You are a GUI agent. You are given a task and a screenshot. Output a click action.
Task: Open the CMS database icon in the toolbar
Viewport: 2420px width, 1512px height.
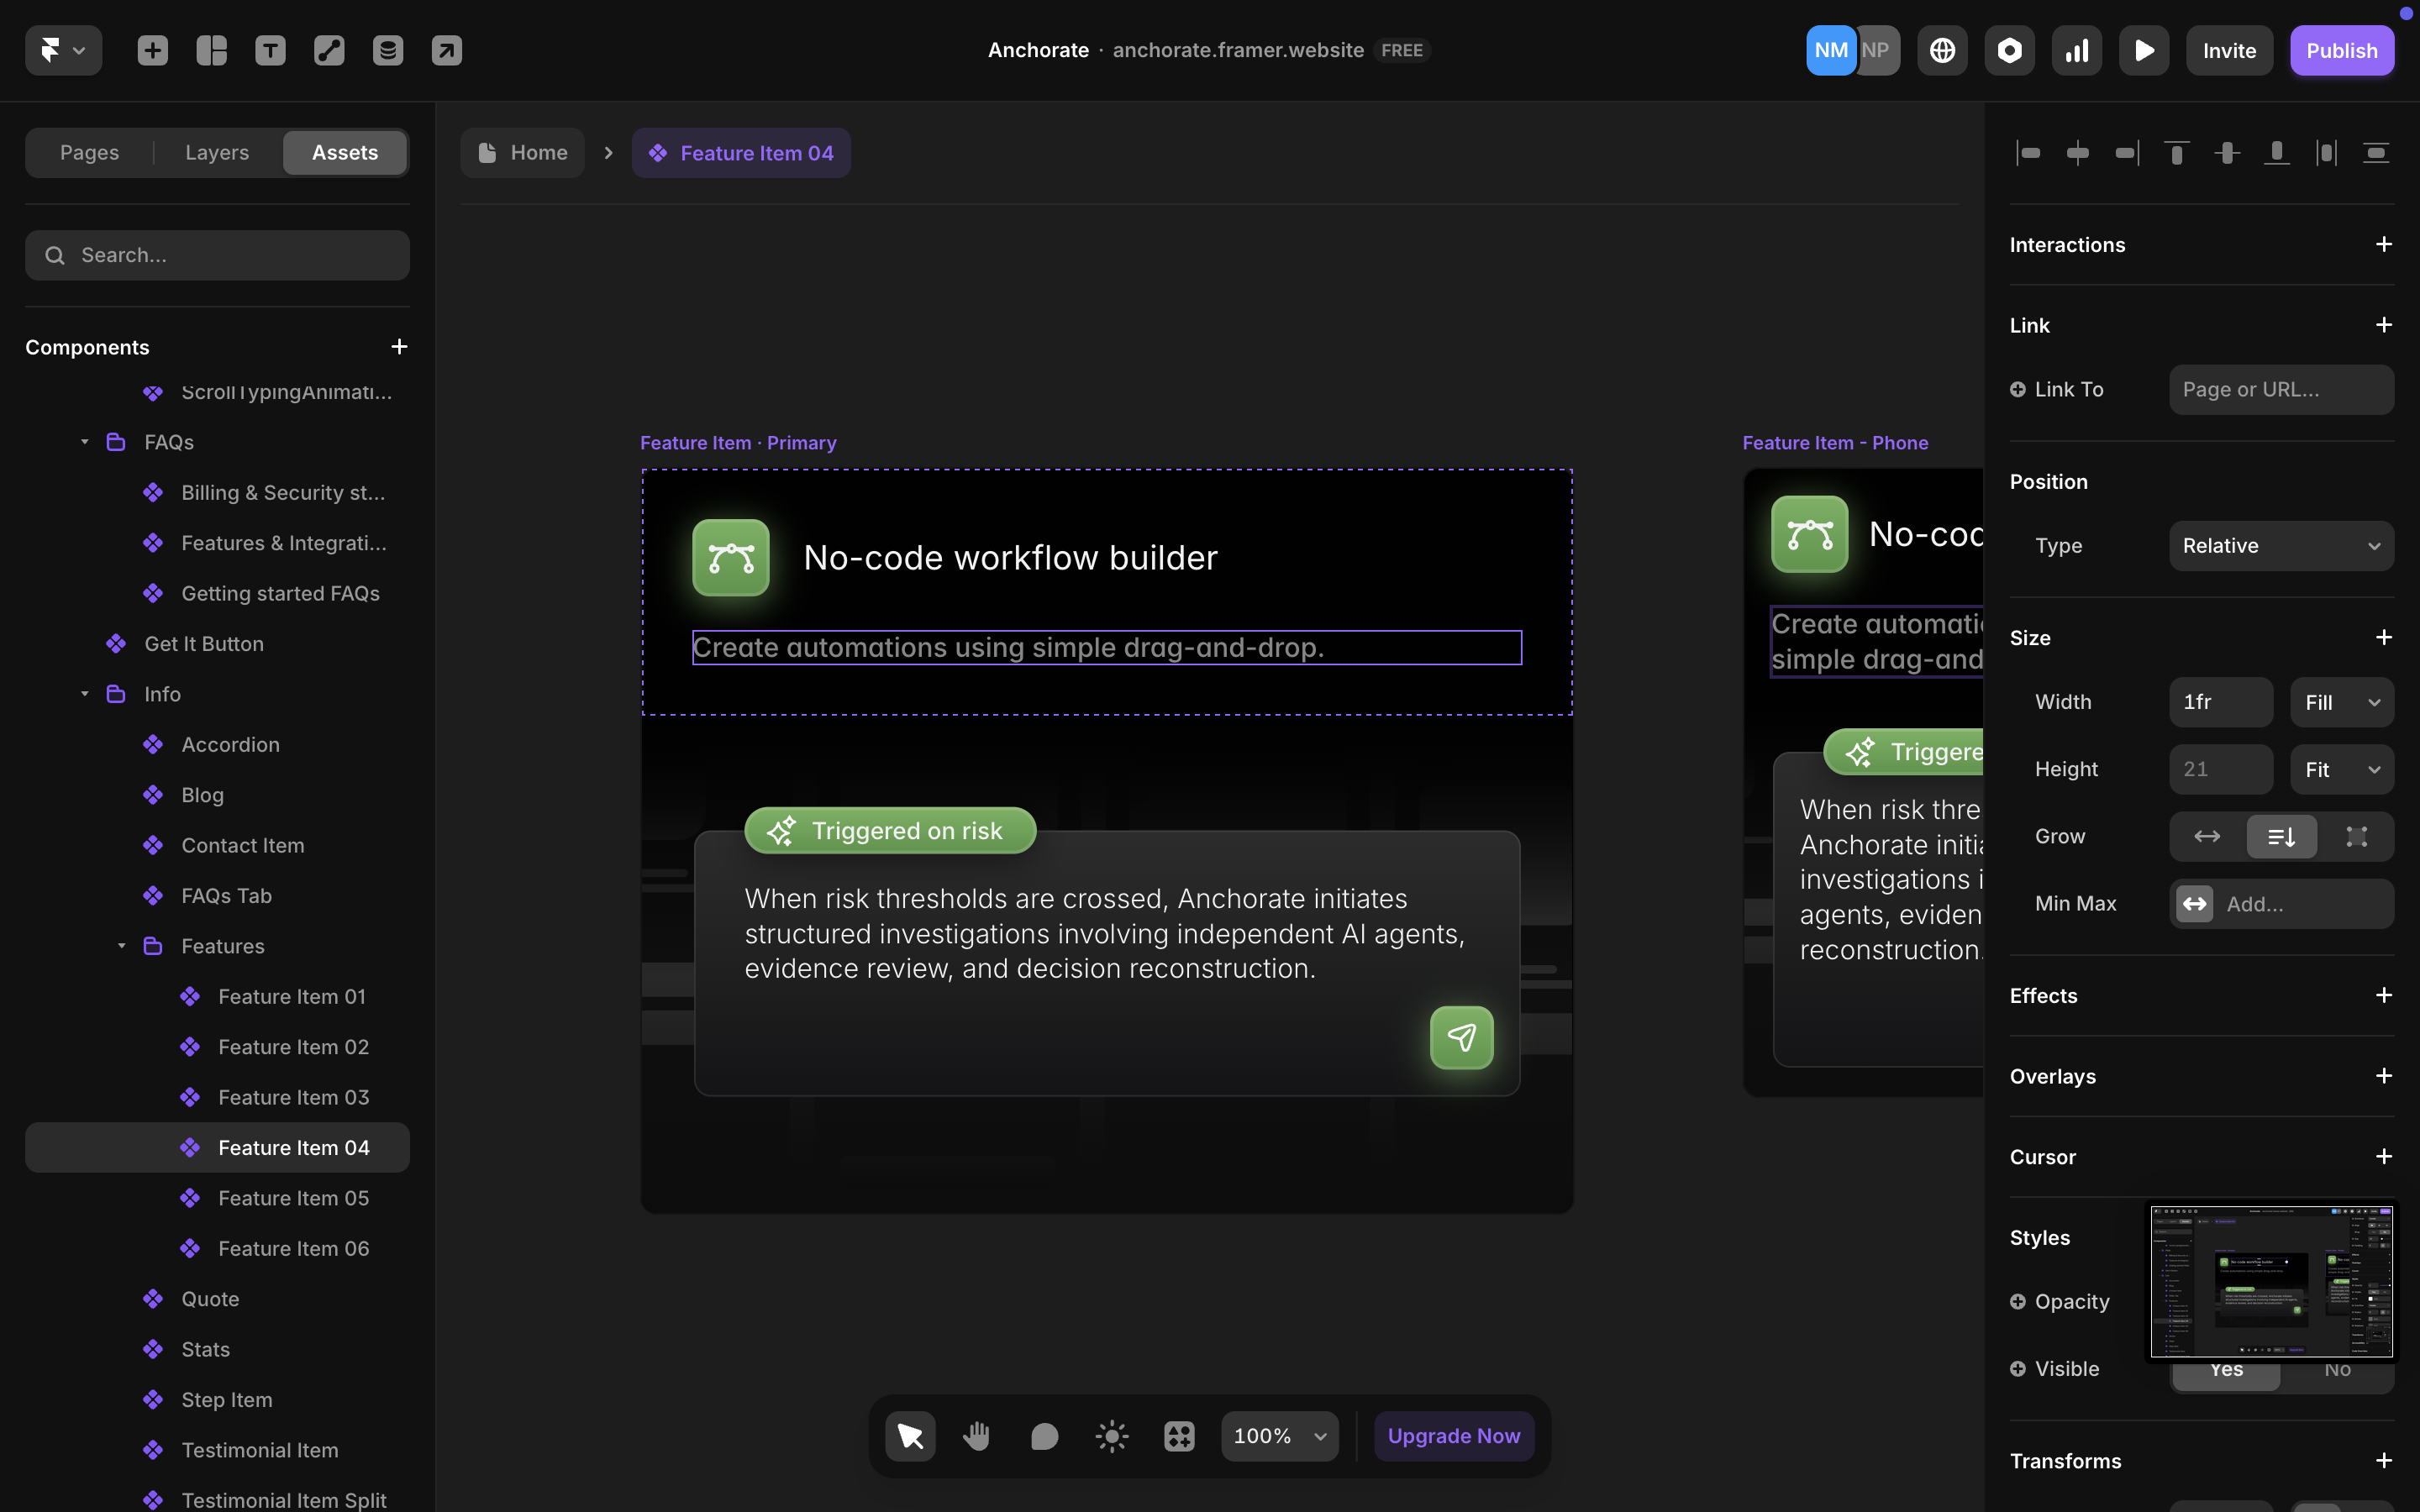point(387,50)
